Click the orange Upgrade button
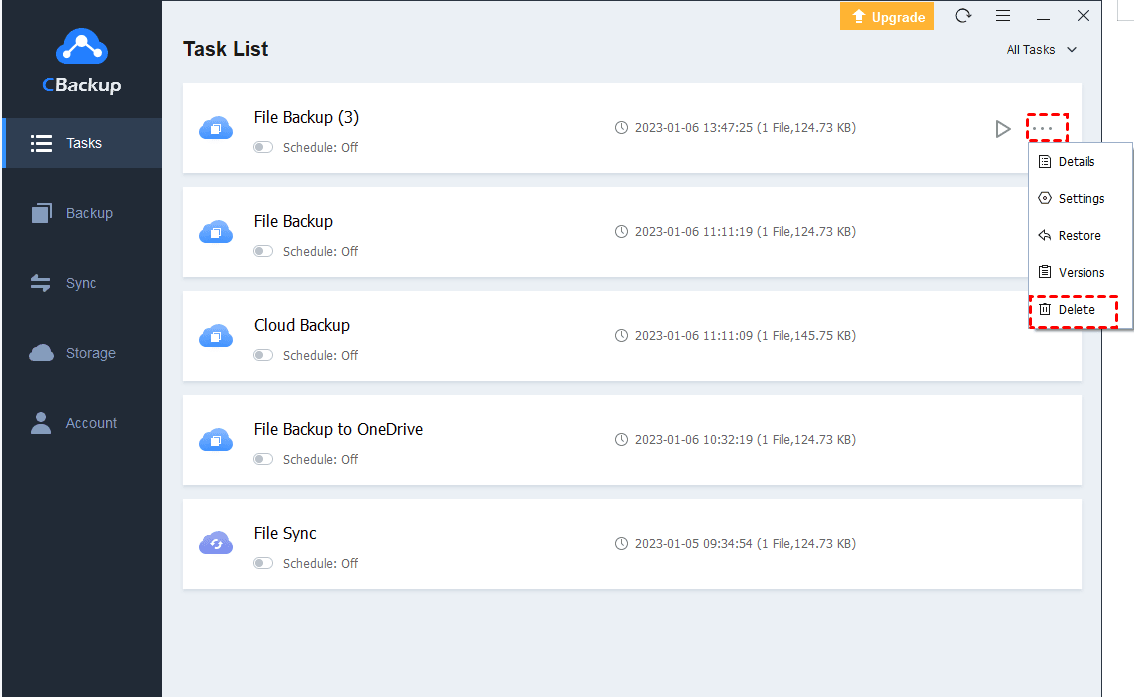1134x697 pixels. pos(887,17)
